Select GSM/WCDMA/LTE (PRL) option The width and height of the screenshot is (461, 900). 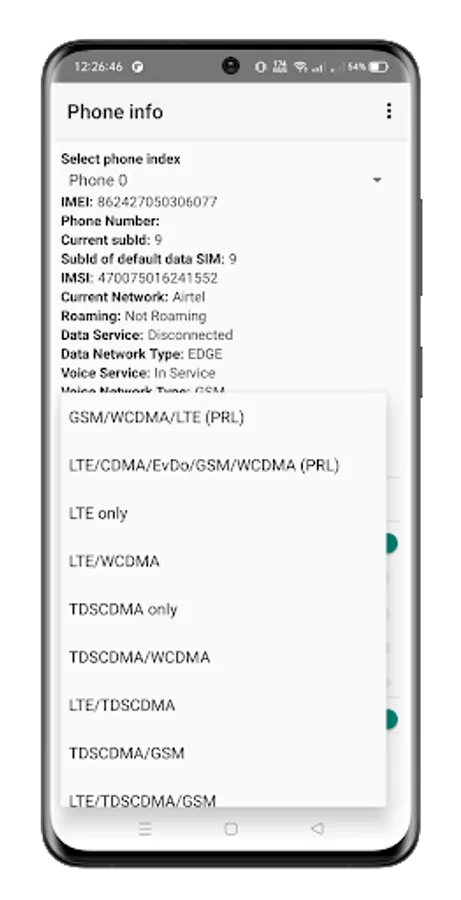(223, 417)
